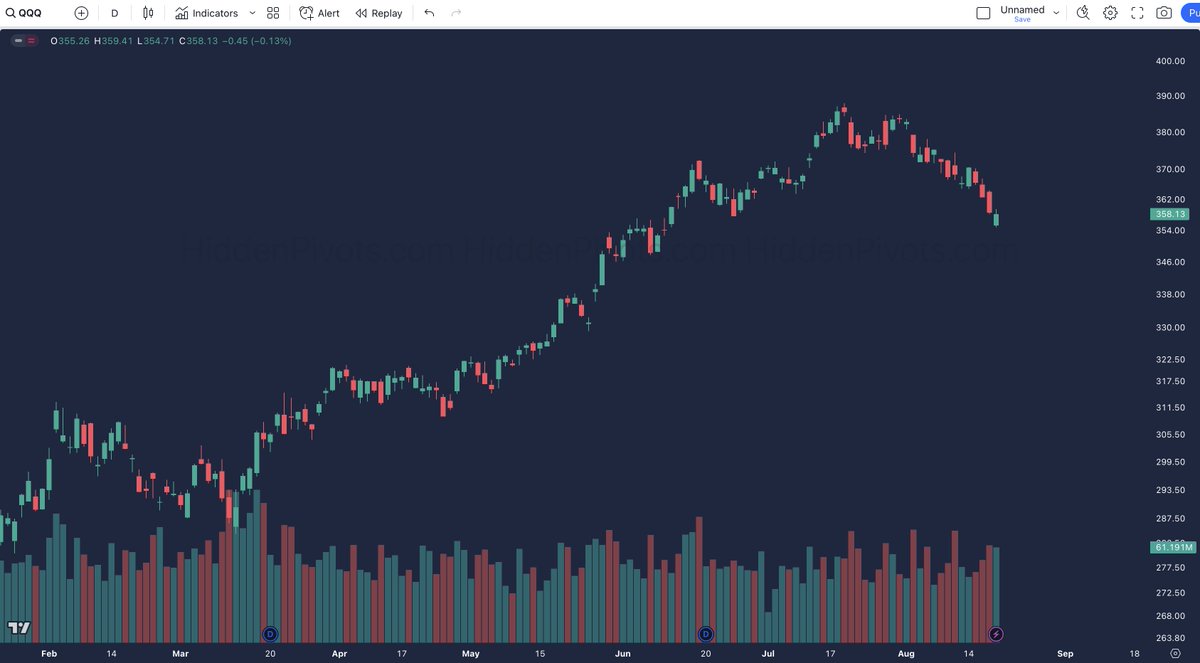Screen dimensions: 1200x663
Task: Click the Jun label on the time axis
Action: pos(623,653)
